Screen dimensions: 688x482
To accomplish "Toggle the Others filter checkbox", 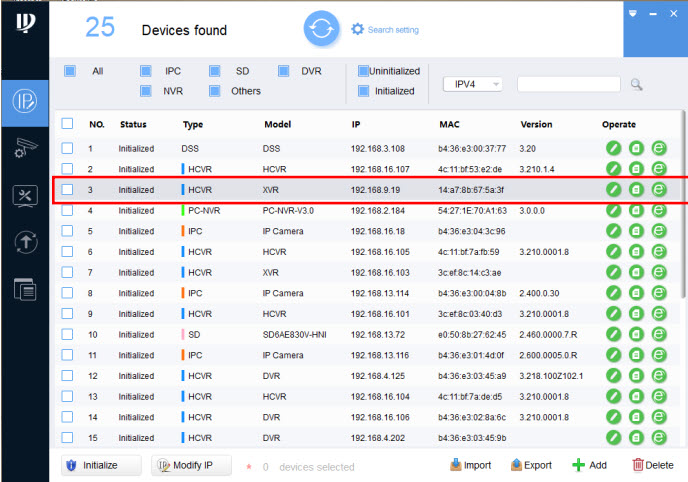I will (215, 91).
